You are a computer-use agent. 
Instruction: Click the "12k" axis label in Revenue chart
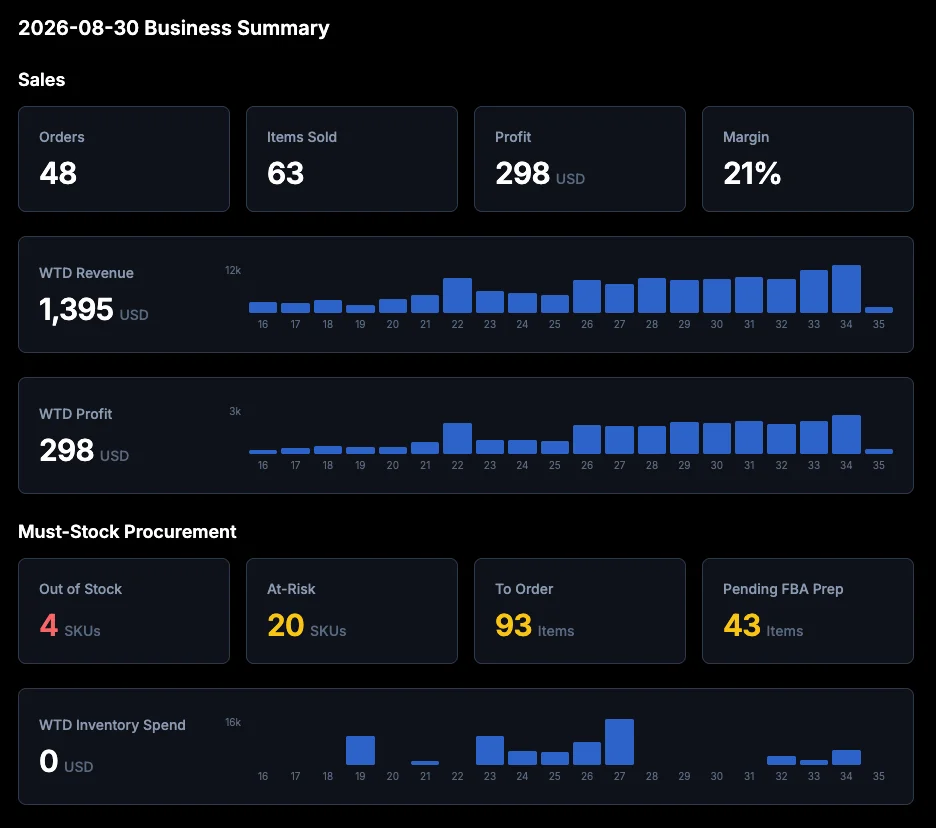233,270
